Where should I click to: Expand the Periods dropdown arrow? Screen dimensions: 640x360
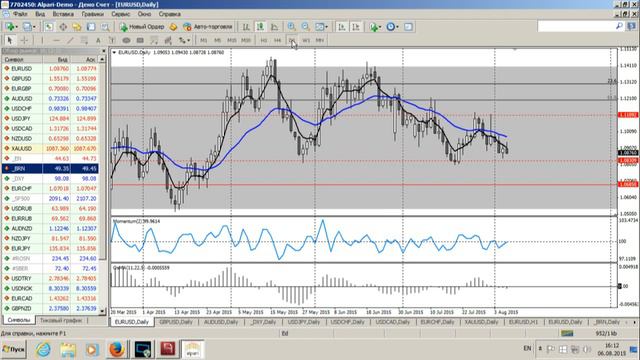click(398, 27)
